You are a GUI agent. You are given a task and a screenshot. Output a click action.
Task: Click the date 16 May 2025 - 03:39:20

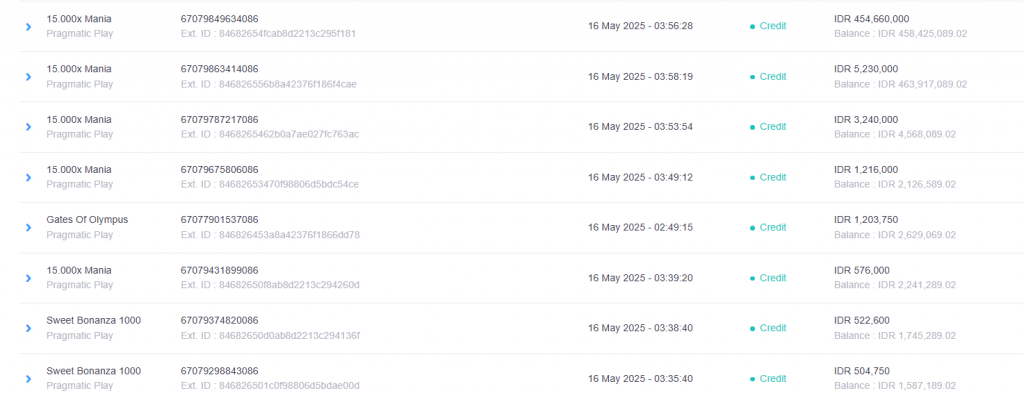641,278
